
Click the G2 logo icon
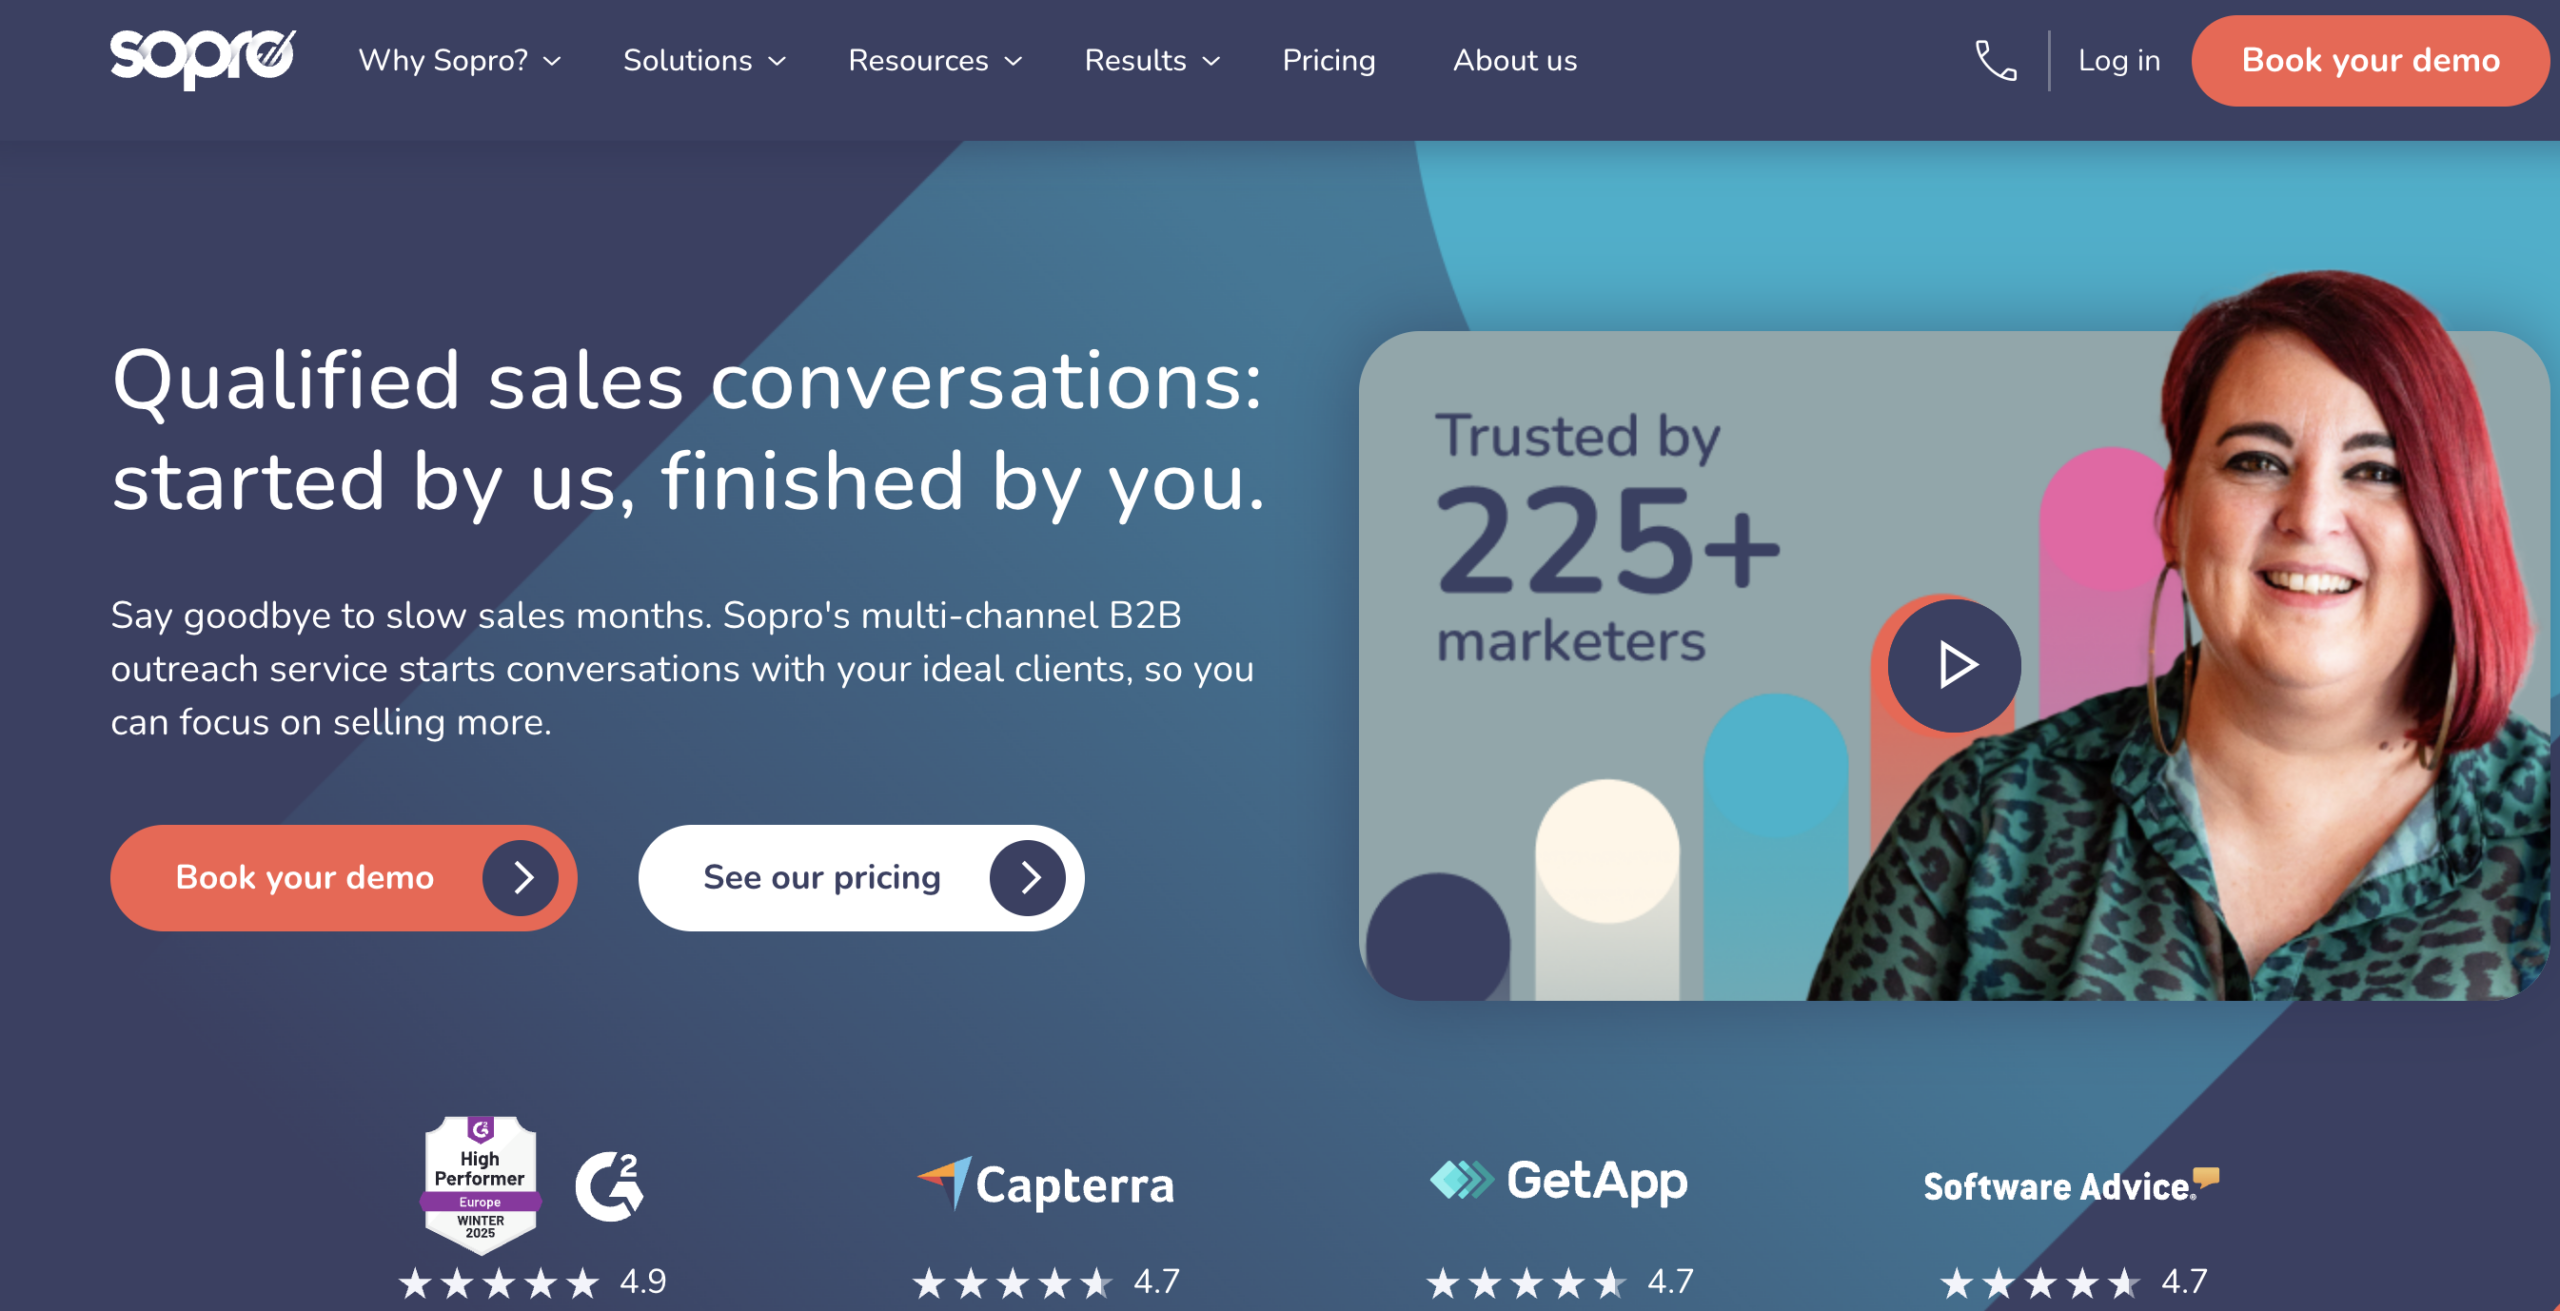(609, 1186)
